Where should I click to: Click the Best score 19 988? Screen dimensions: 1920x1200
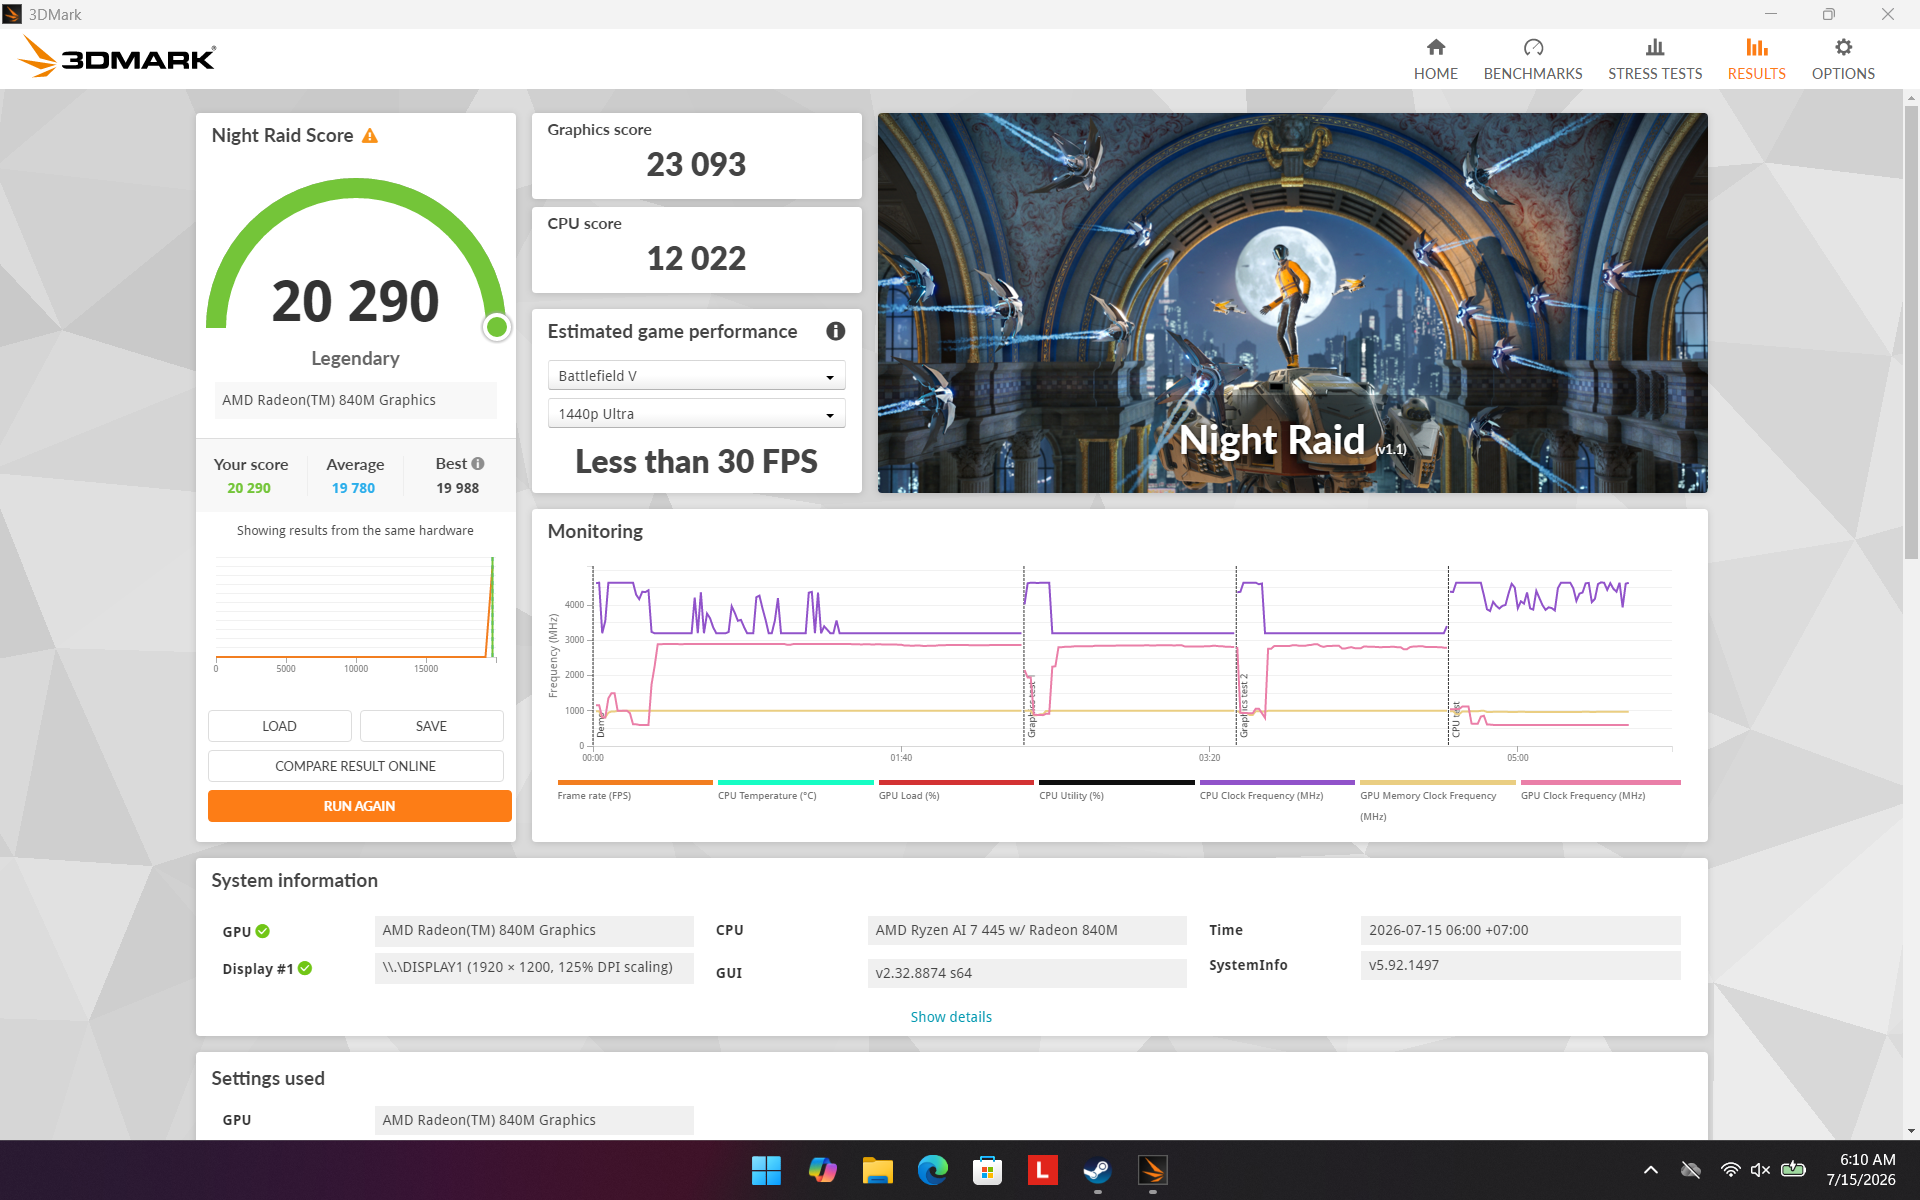[458, 488]
